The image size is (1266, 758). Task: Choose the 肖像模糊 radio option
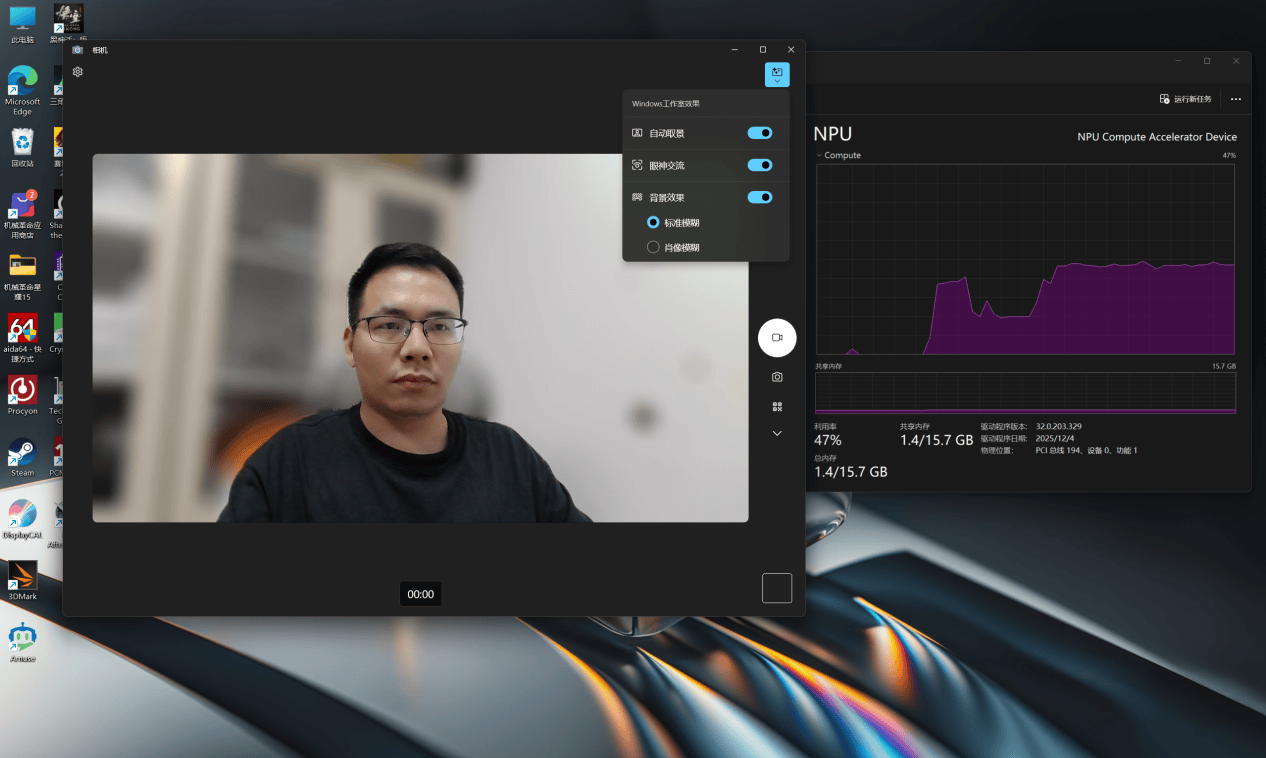[653, 247]
